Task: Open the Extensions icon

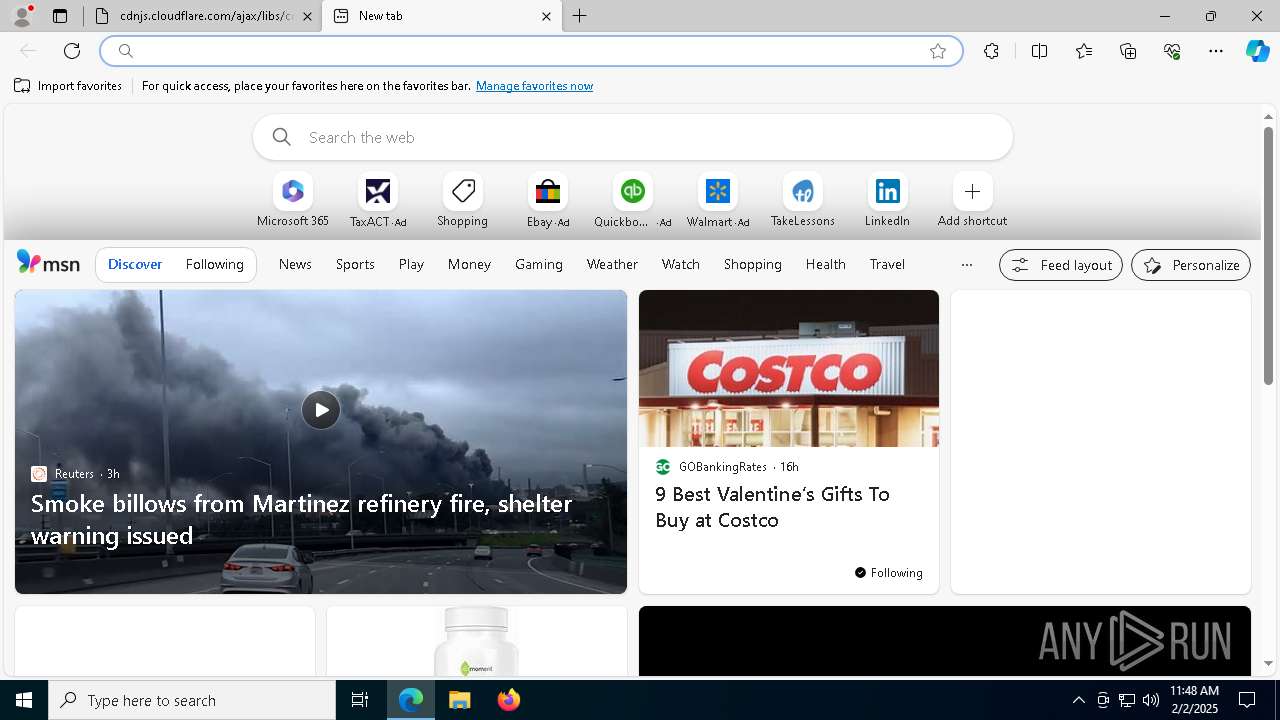Action: tap(991, 51)
